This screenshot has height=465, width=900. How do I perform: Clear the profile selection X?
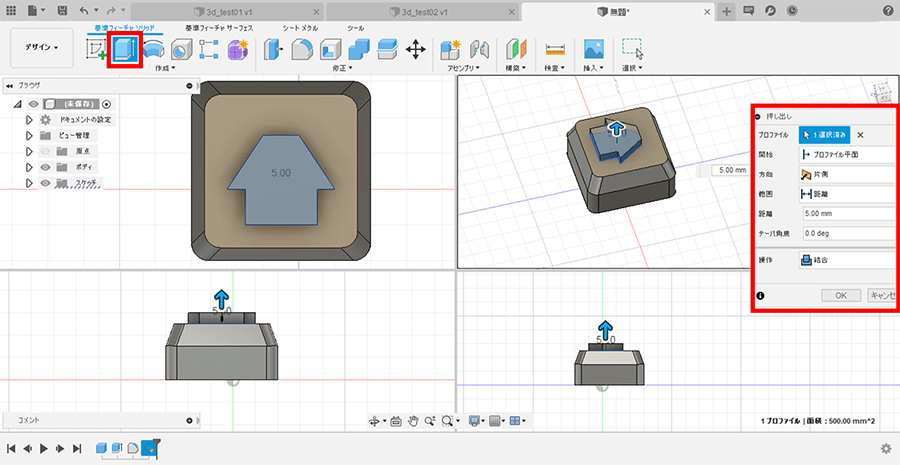pyautogui.click(x=860, y=135)
